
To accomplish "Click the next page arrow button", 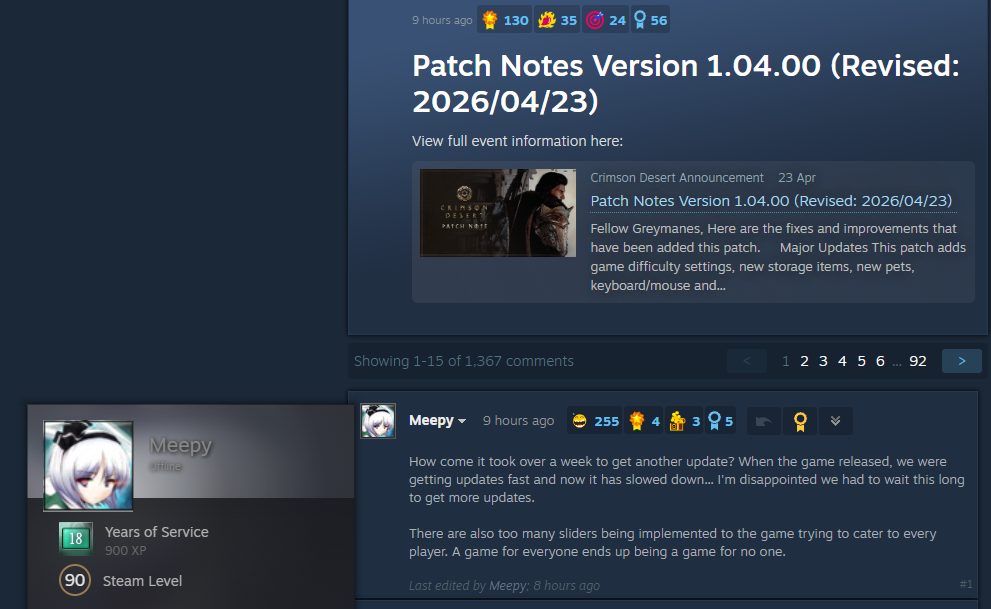I will [x=961, y=361].
